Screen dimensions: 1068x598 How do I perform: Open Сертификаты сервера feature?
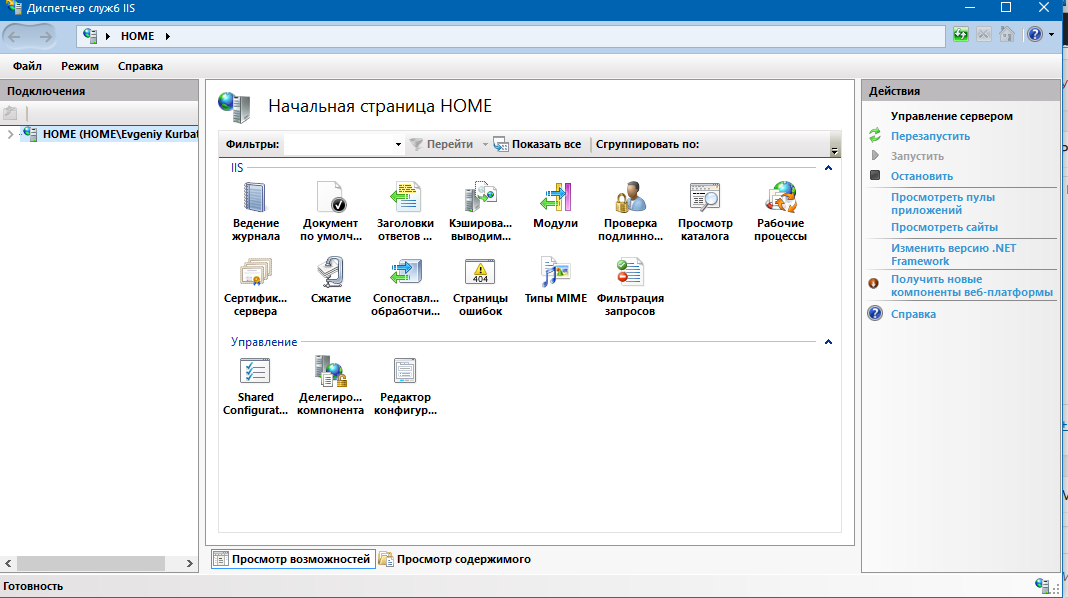255,286
